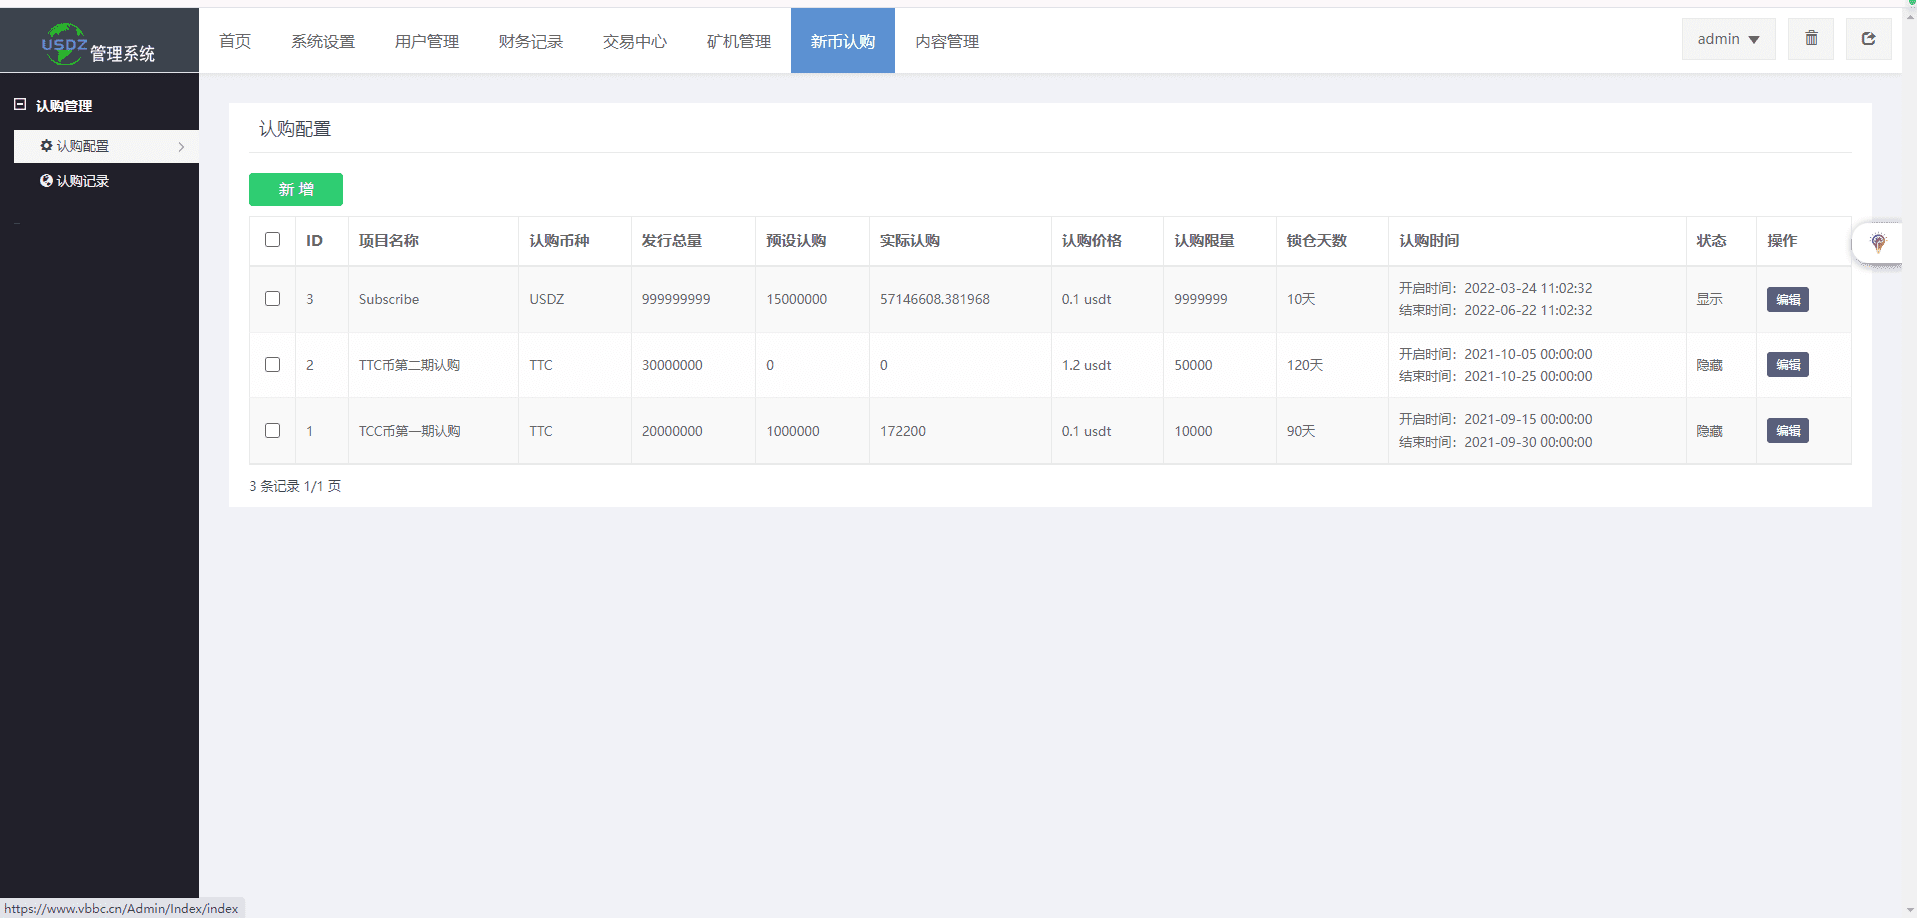
Task: Collapse the 认购管理 sidebar section
Action: [x=20, y=105]
